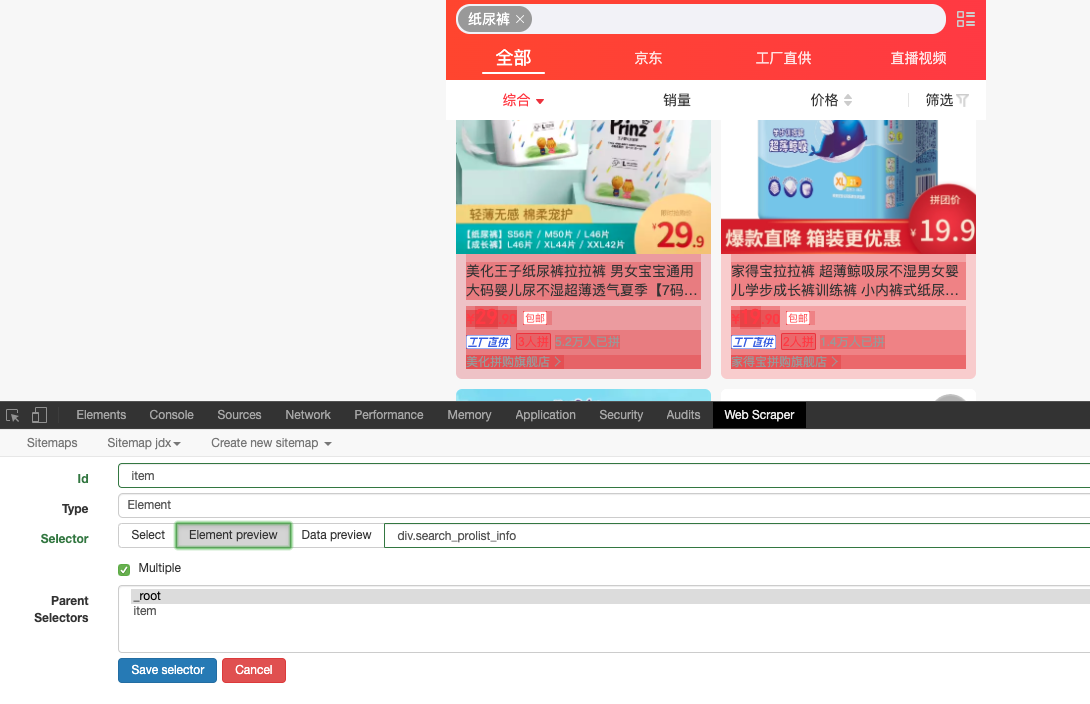This screenshot has width=1090, height=704.
Task: Open the 美化王子纸尿裤拉拉裤 product title
Action: pos(583,281)
